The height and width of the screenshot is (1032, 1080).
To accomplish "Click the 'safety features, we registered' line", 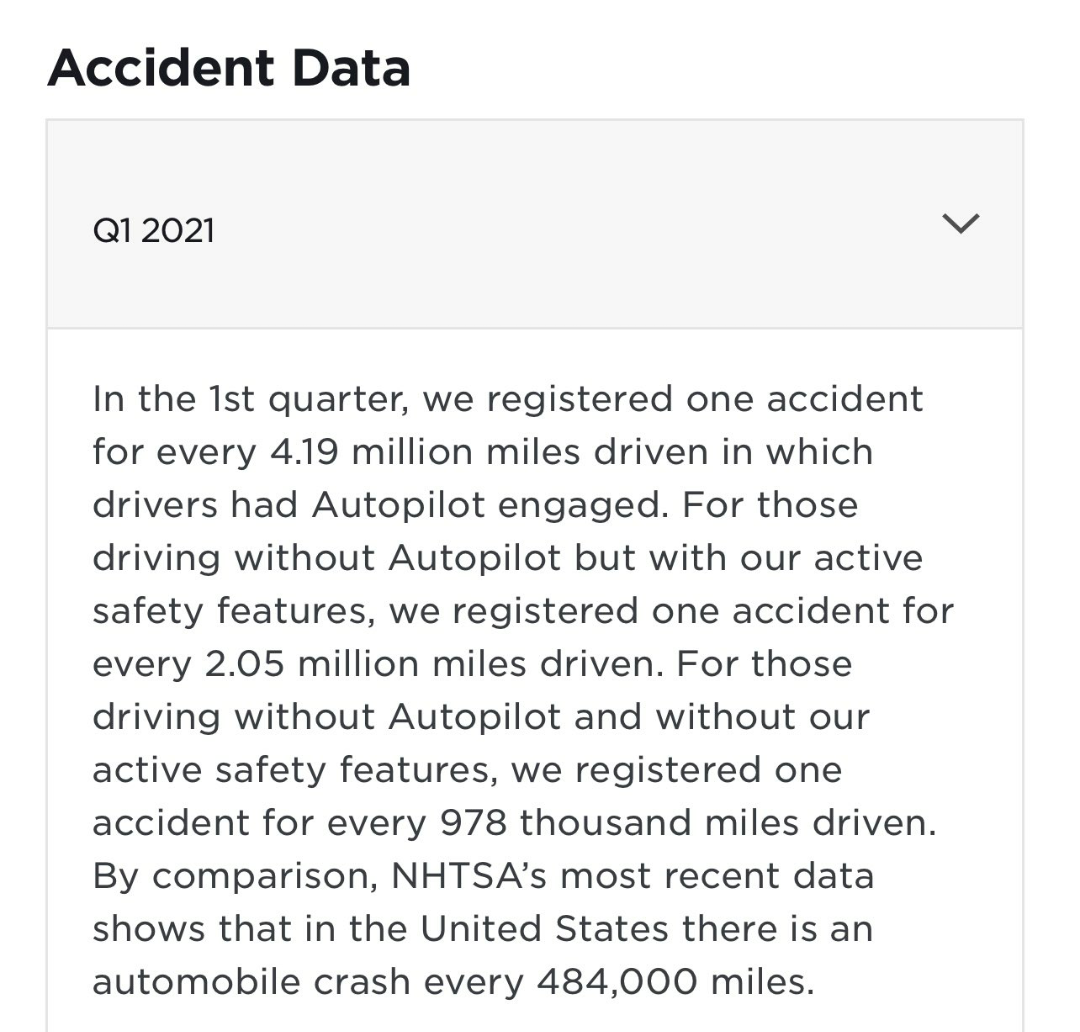I will pos(366,612).
